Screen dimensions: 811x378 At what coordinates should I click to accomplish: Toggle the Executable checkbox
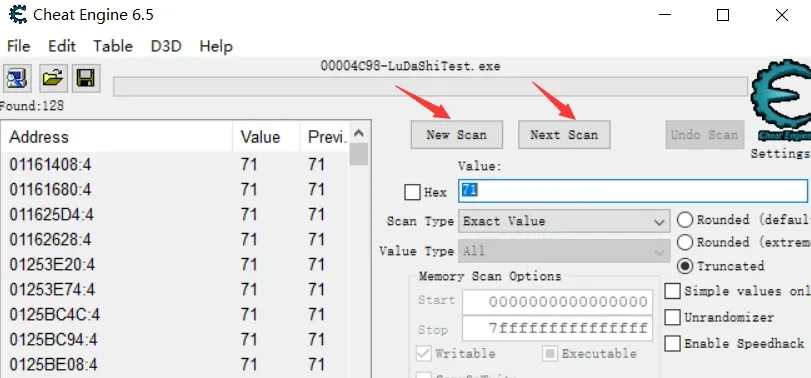(550, 354)
